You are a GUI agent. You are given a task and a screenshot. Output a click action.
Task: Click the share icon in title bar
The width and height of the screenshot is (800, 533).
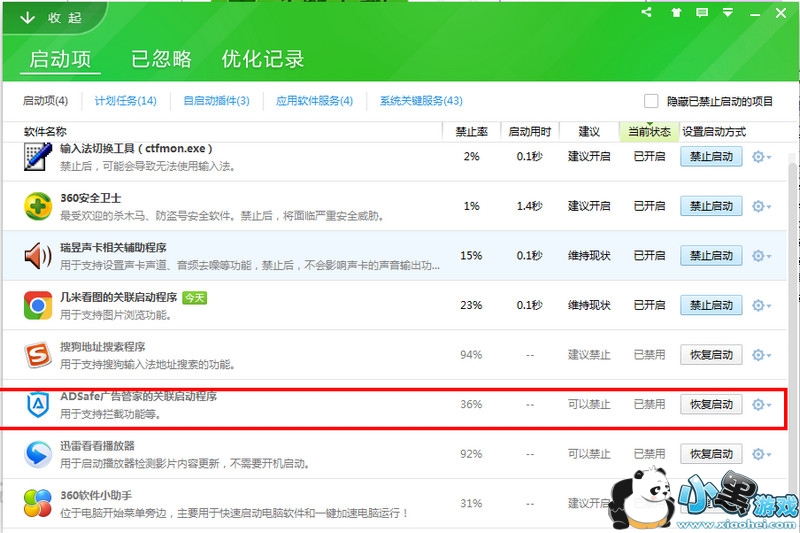(x=647, y=12)
